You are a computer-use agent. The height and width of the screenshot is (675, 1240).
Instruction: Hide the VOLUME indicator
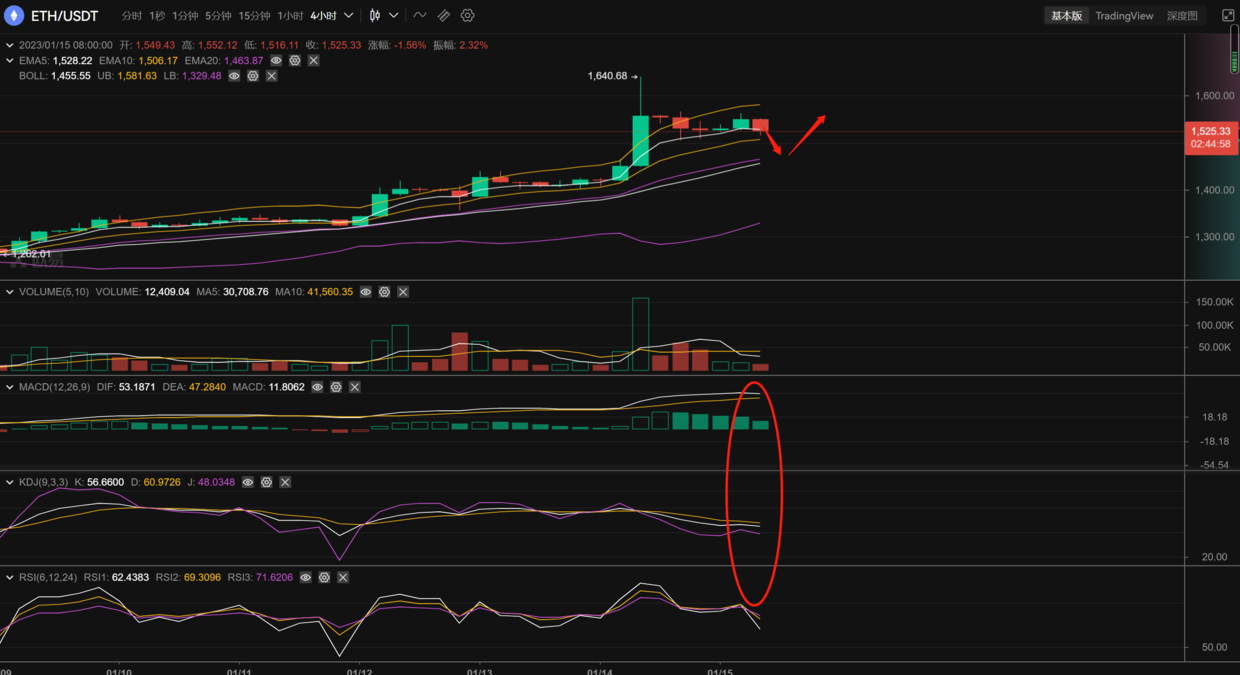[366, 292]
